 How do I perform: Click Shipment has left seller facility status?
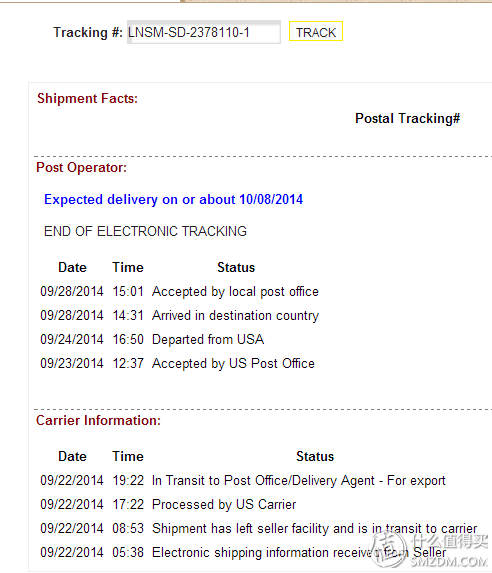point(315,529)
